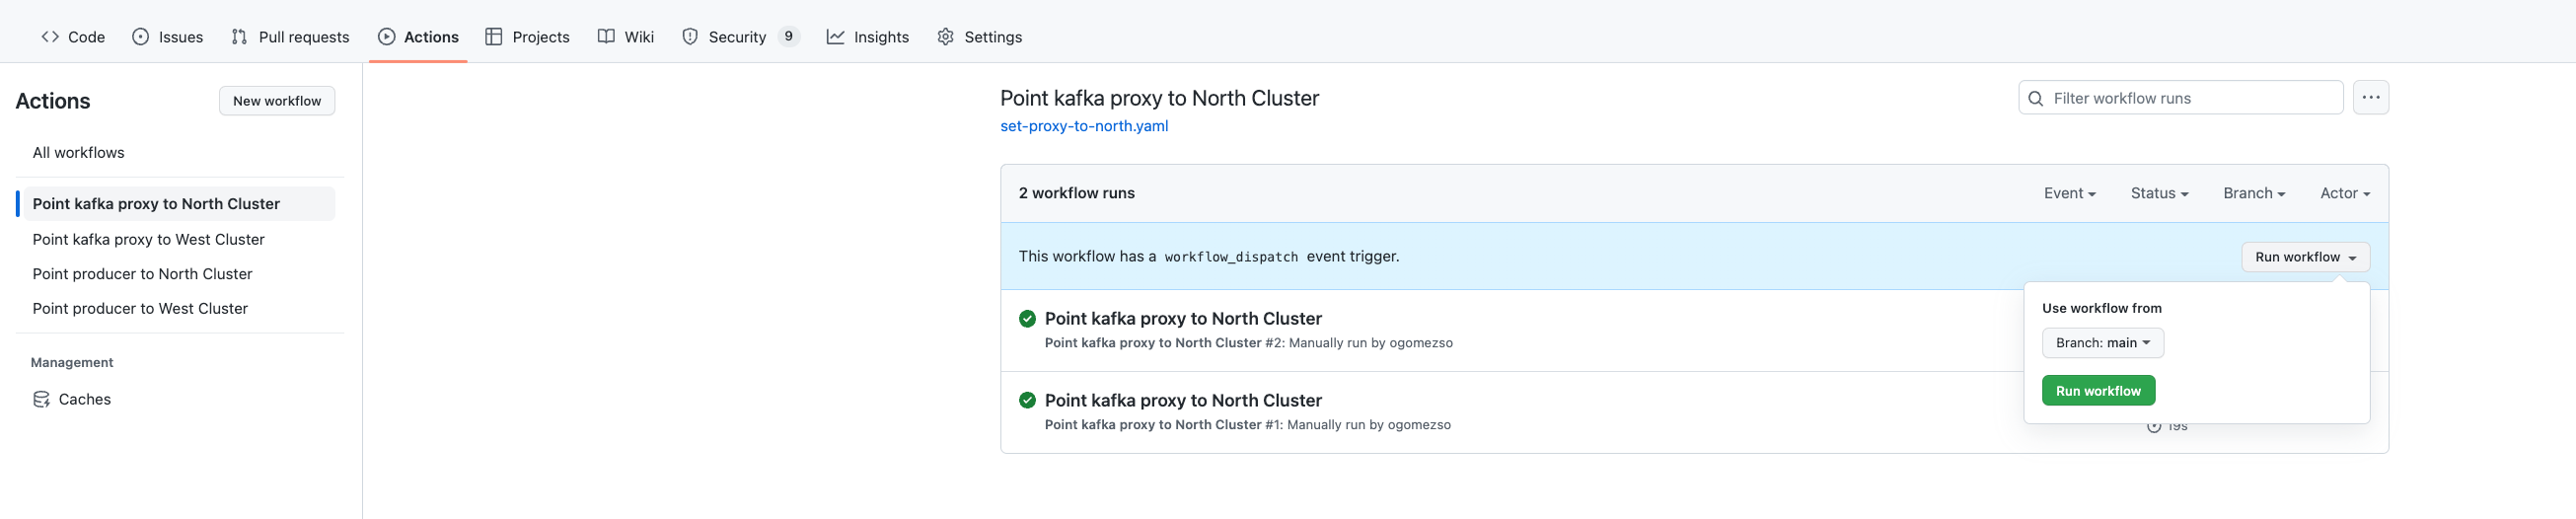This screenshot has width=2576, height=519.
Task: Click 'Manually run by ogomezso' text of run #1
Action: pos(1368,425)
